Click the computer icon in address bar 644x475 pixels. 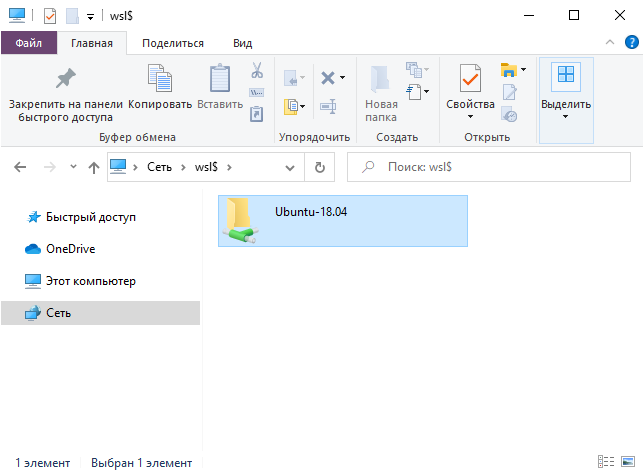[118, 167]
